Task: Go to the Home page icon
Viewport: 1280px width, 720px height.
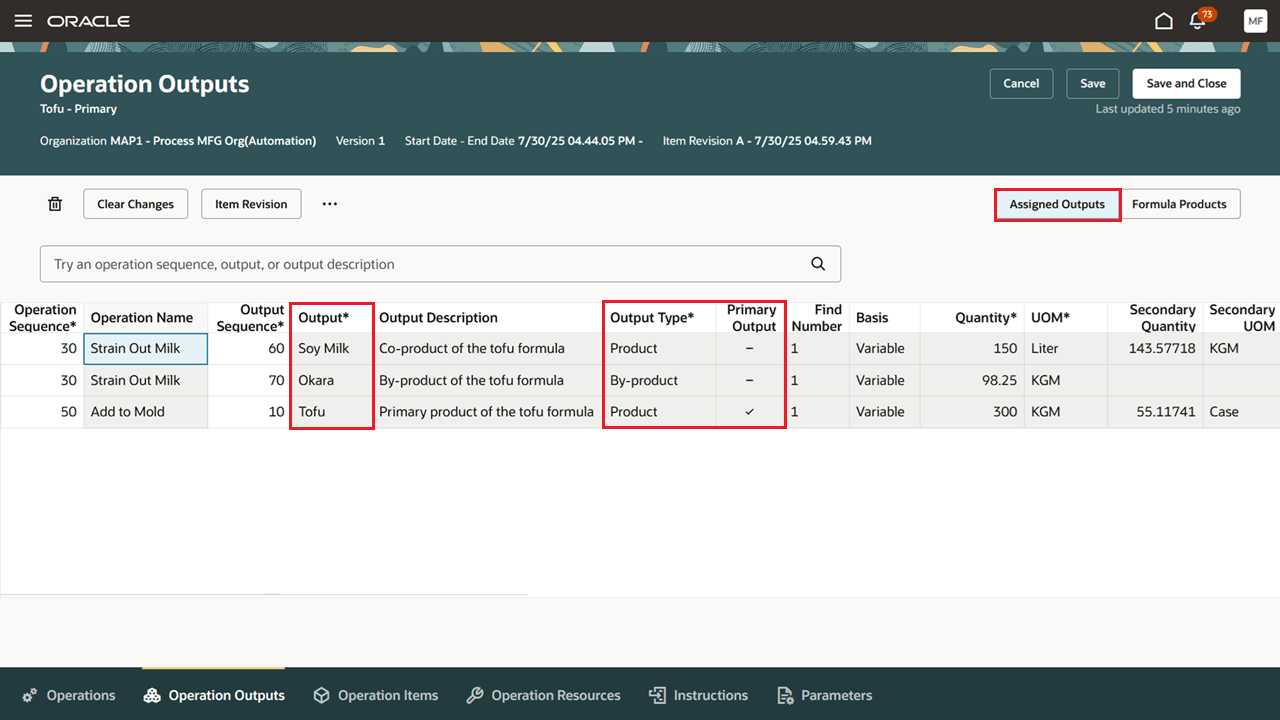Action: pos(1163,21)
